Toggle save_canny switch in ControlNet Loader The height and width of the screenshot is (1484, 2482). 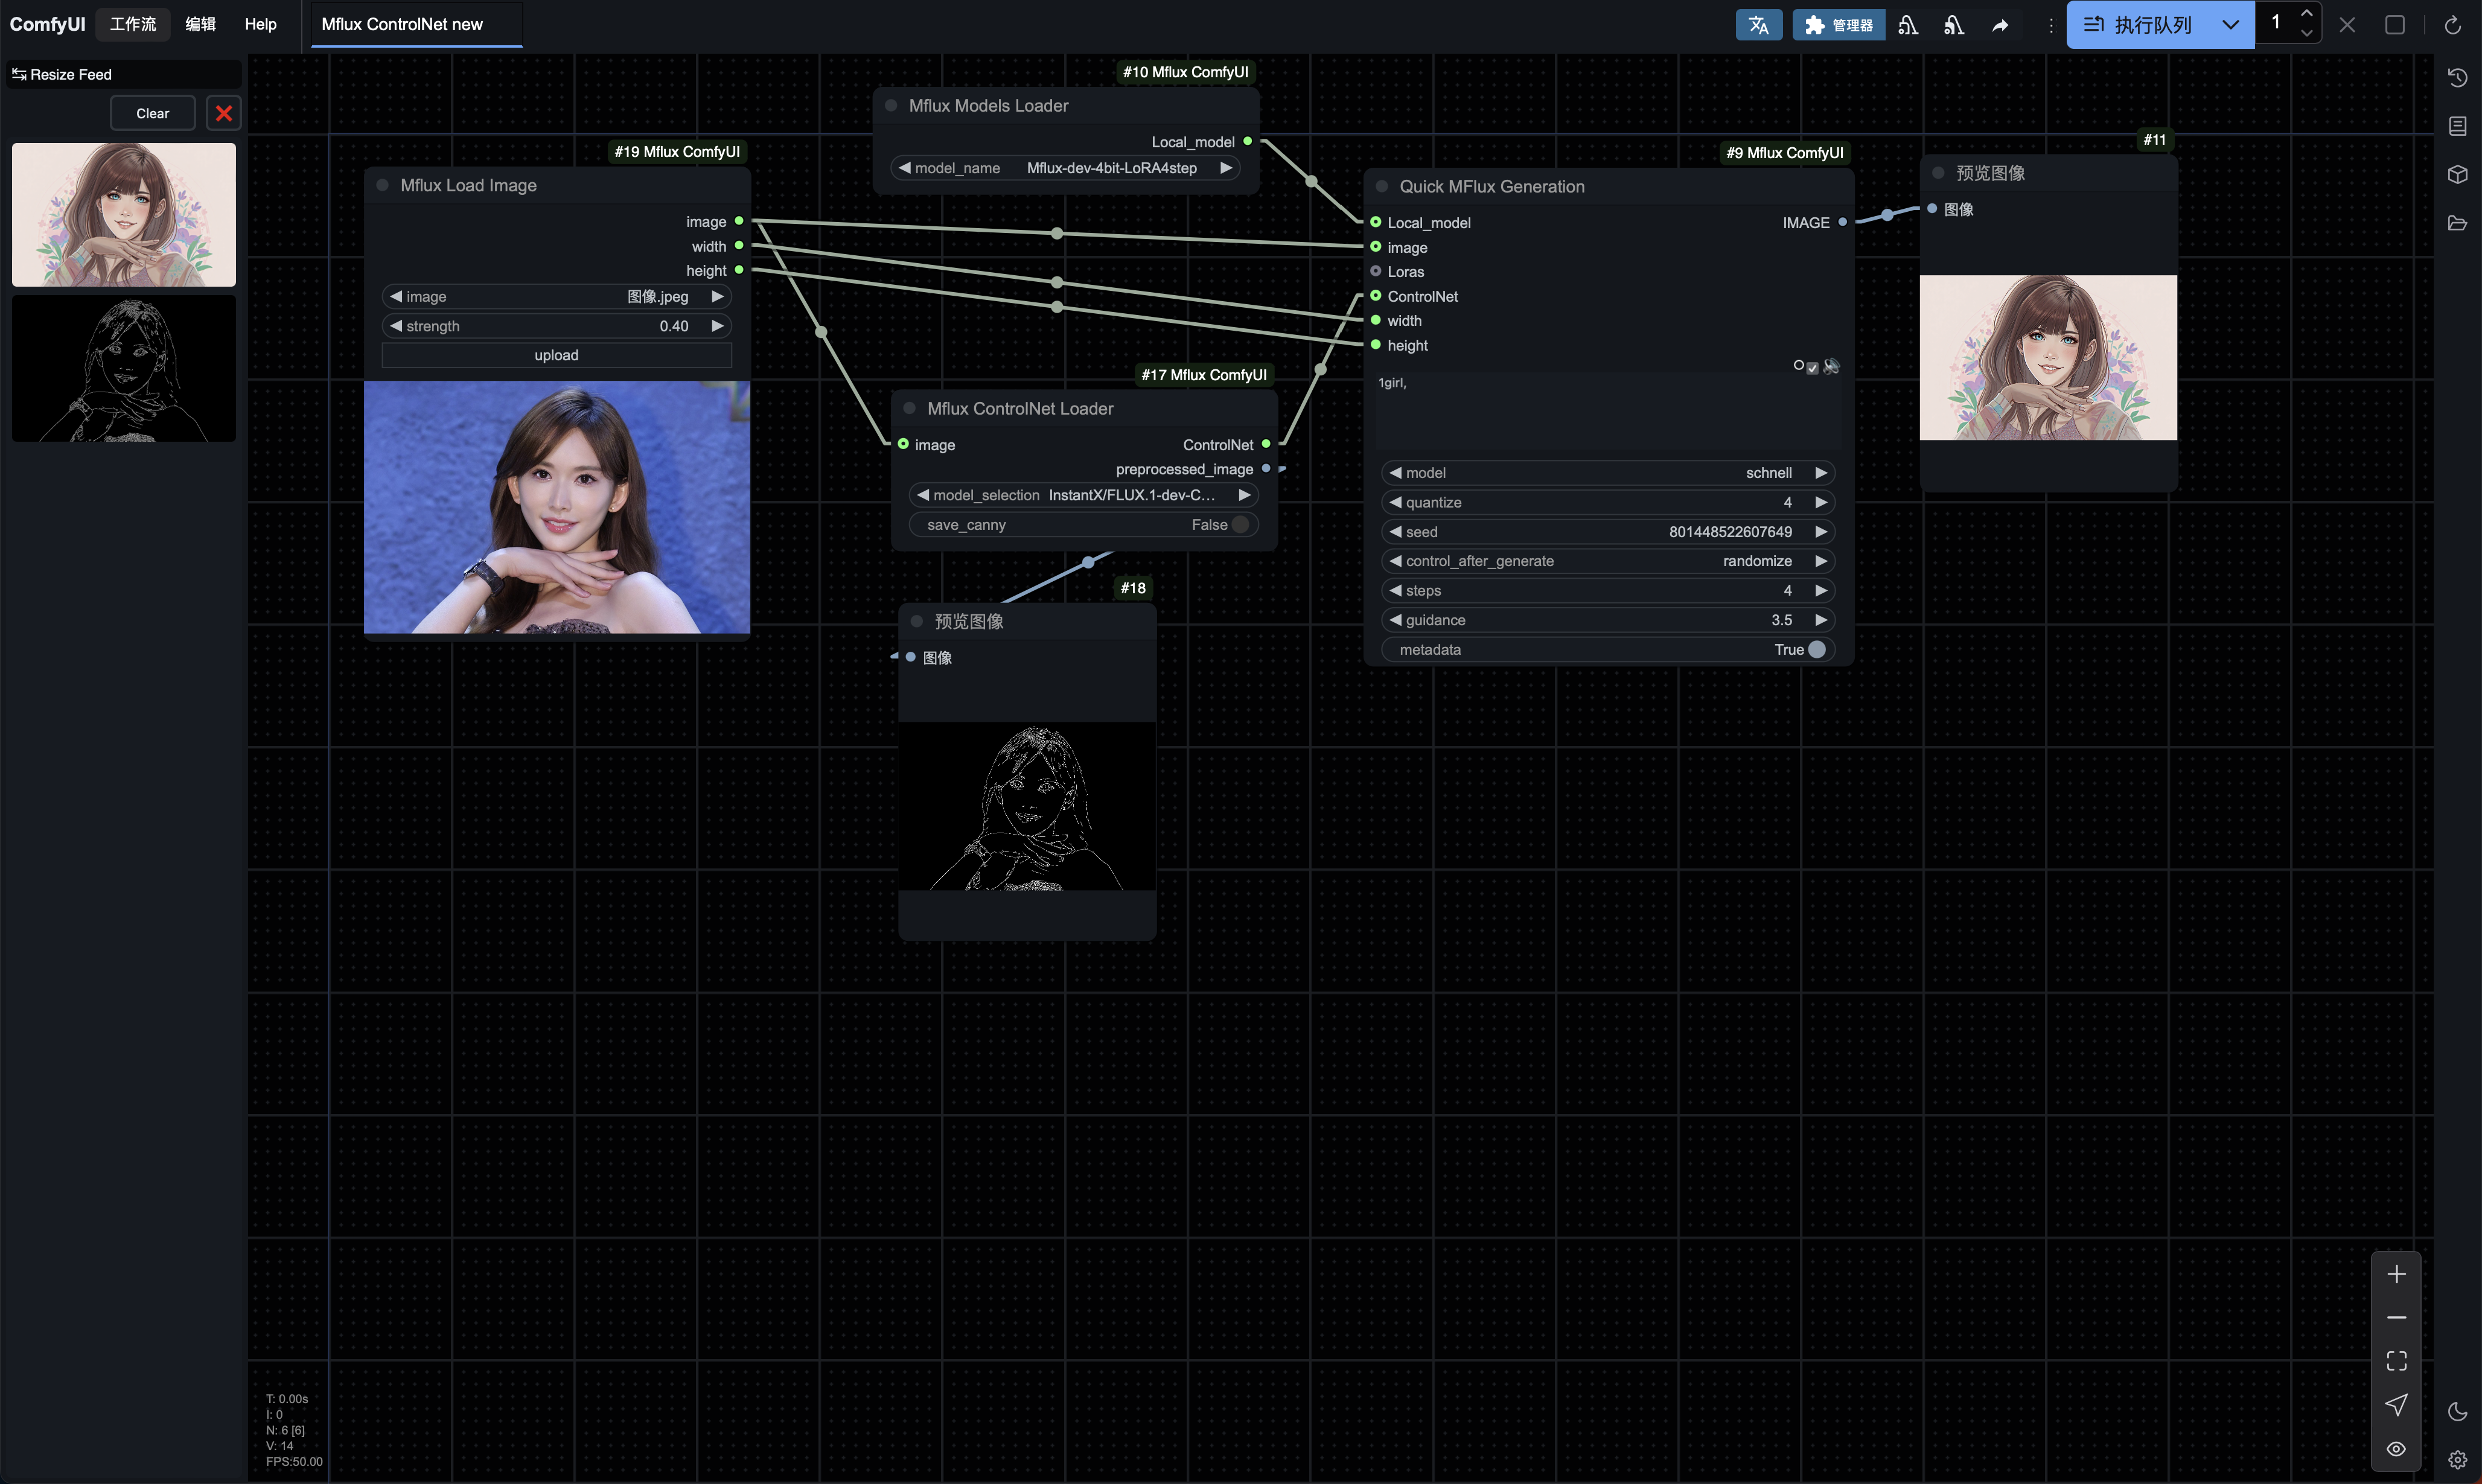point(1240,525)
